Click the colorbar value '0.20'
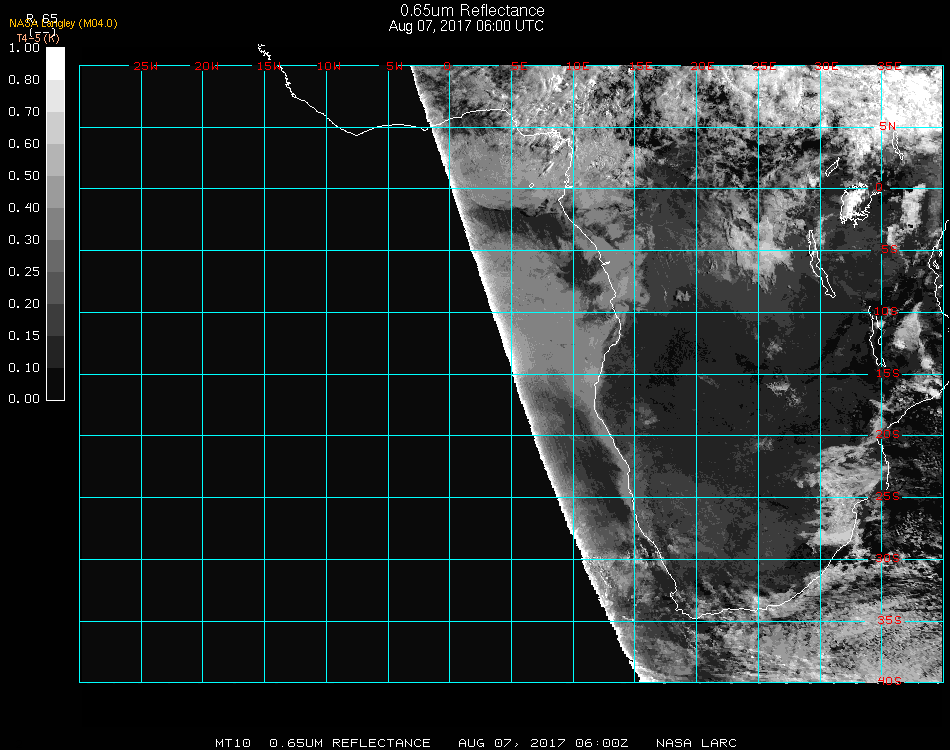The height and width of the screenshot is (750, 950). [x=24, y=304]
